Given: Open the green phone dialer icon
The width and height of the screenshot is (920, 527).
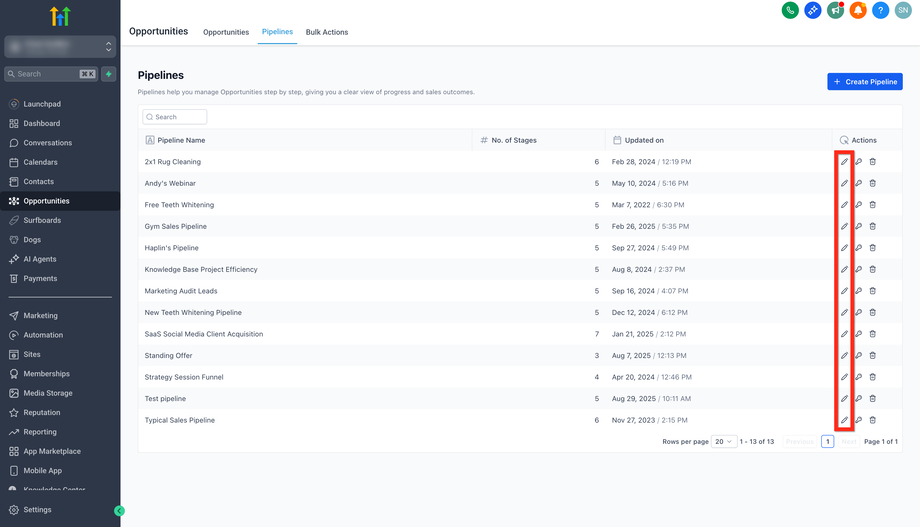Looking at the screenshot, I should click(790, 10).
